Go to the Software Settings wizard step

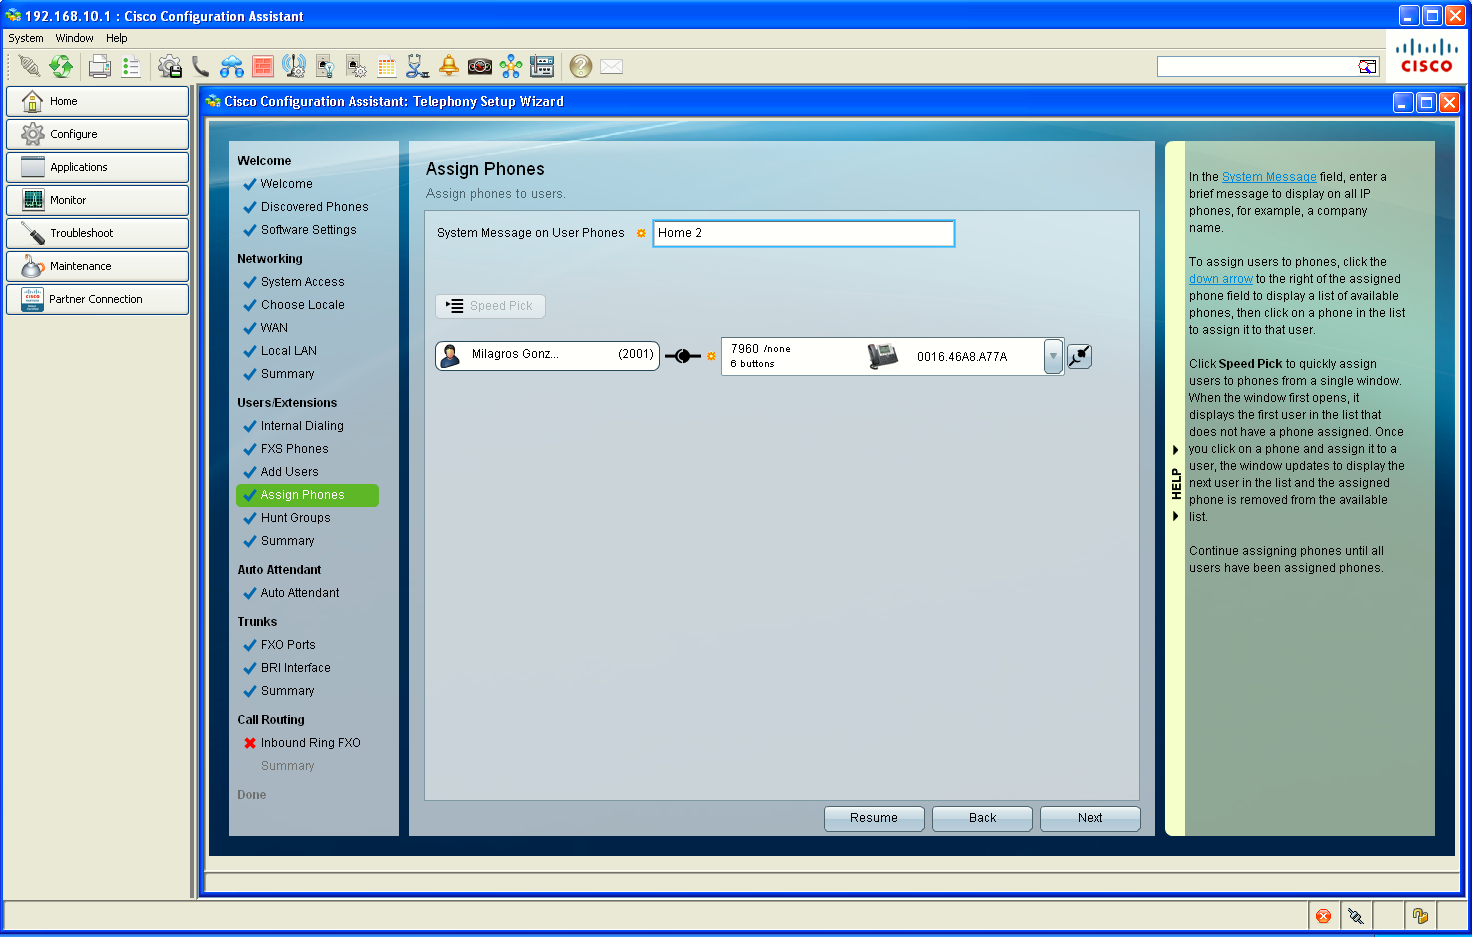pyautogui.click(x=308, y=230)
